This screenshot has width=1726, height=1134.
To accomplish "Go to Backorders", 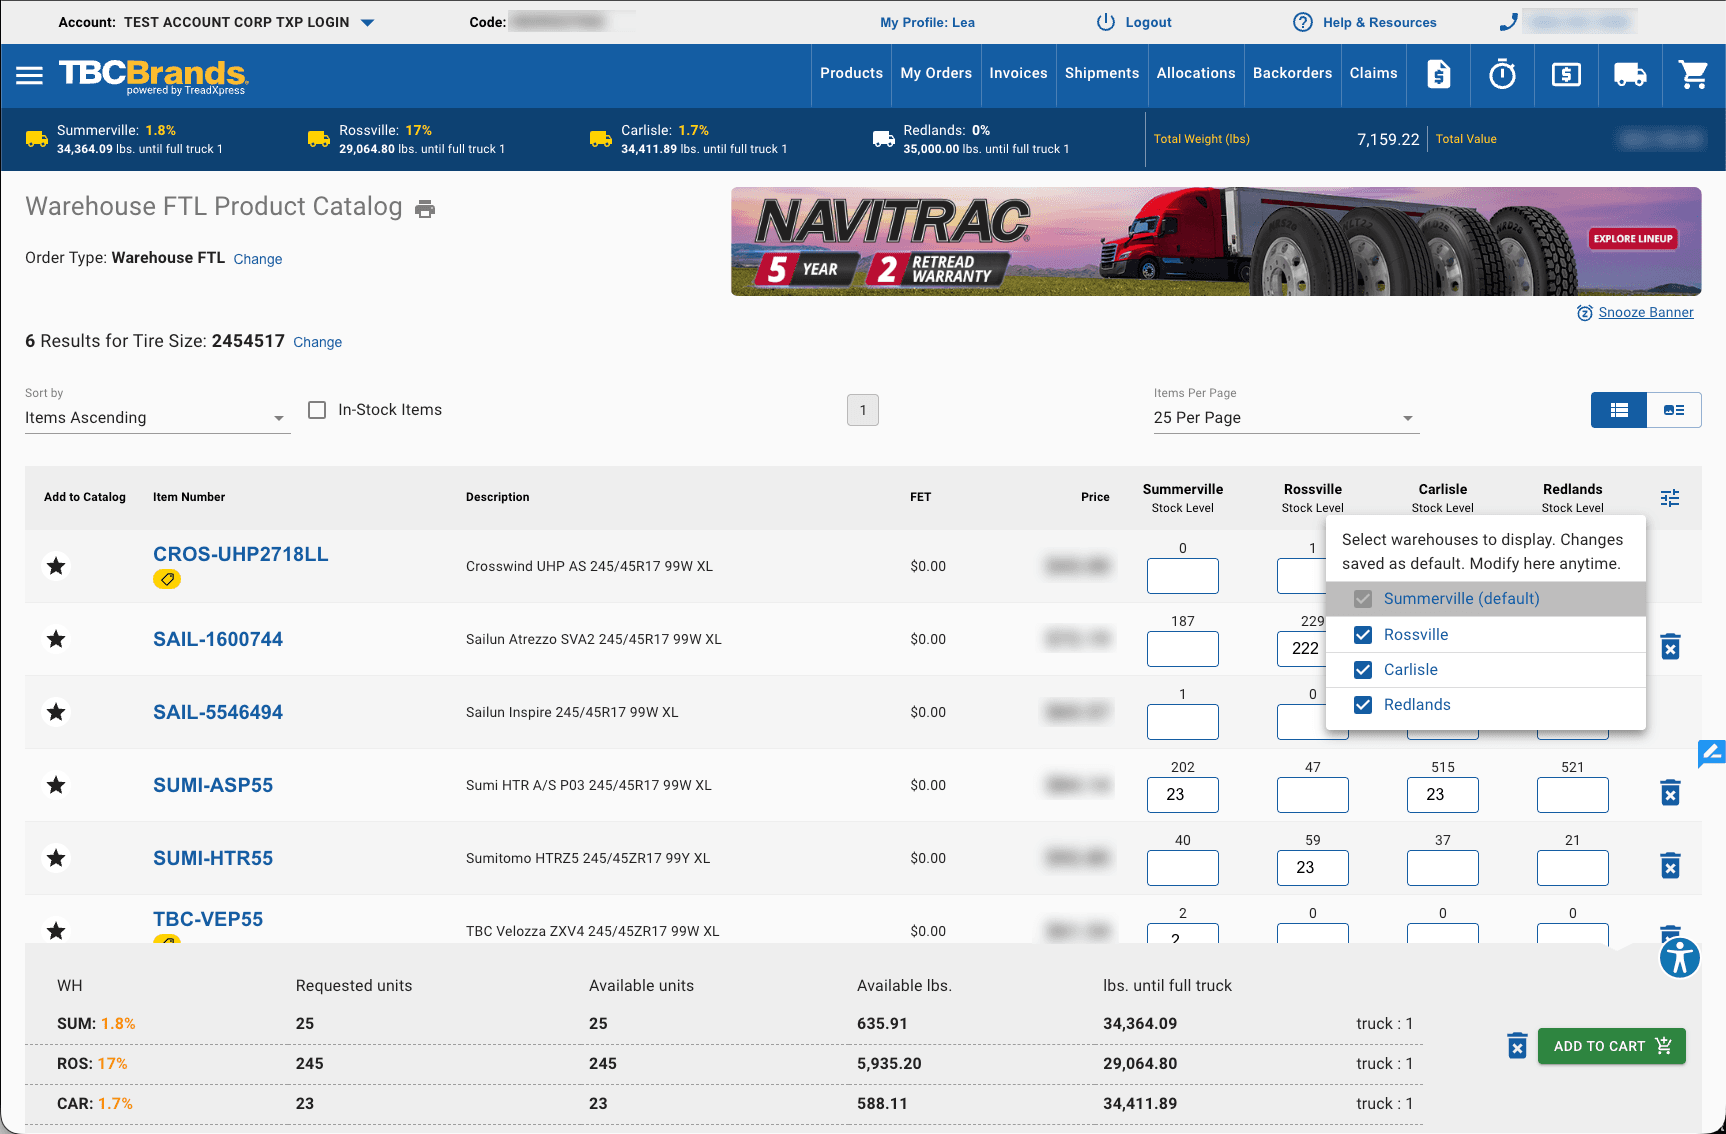I will click(1292, 73).
